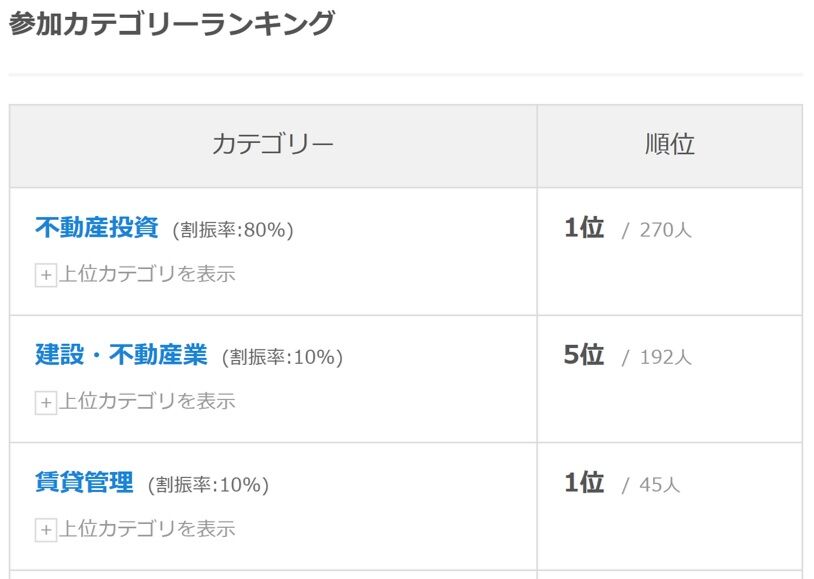The image size is (814, 579).
Task: Expand 上位カテゴリを表示 text for 不動産投資
Action: (x=146, y=274)
